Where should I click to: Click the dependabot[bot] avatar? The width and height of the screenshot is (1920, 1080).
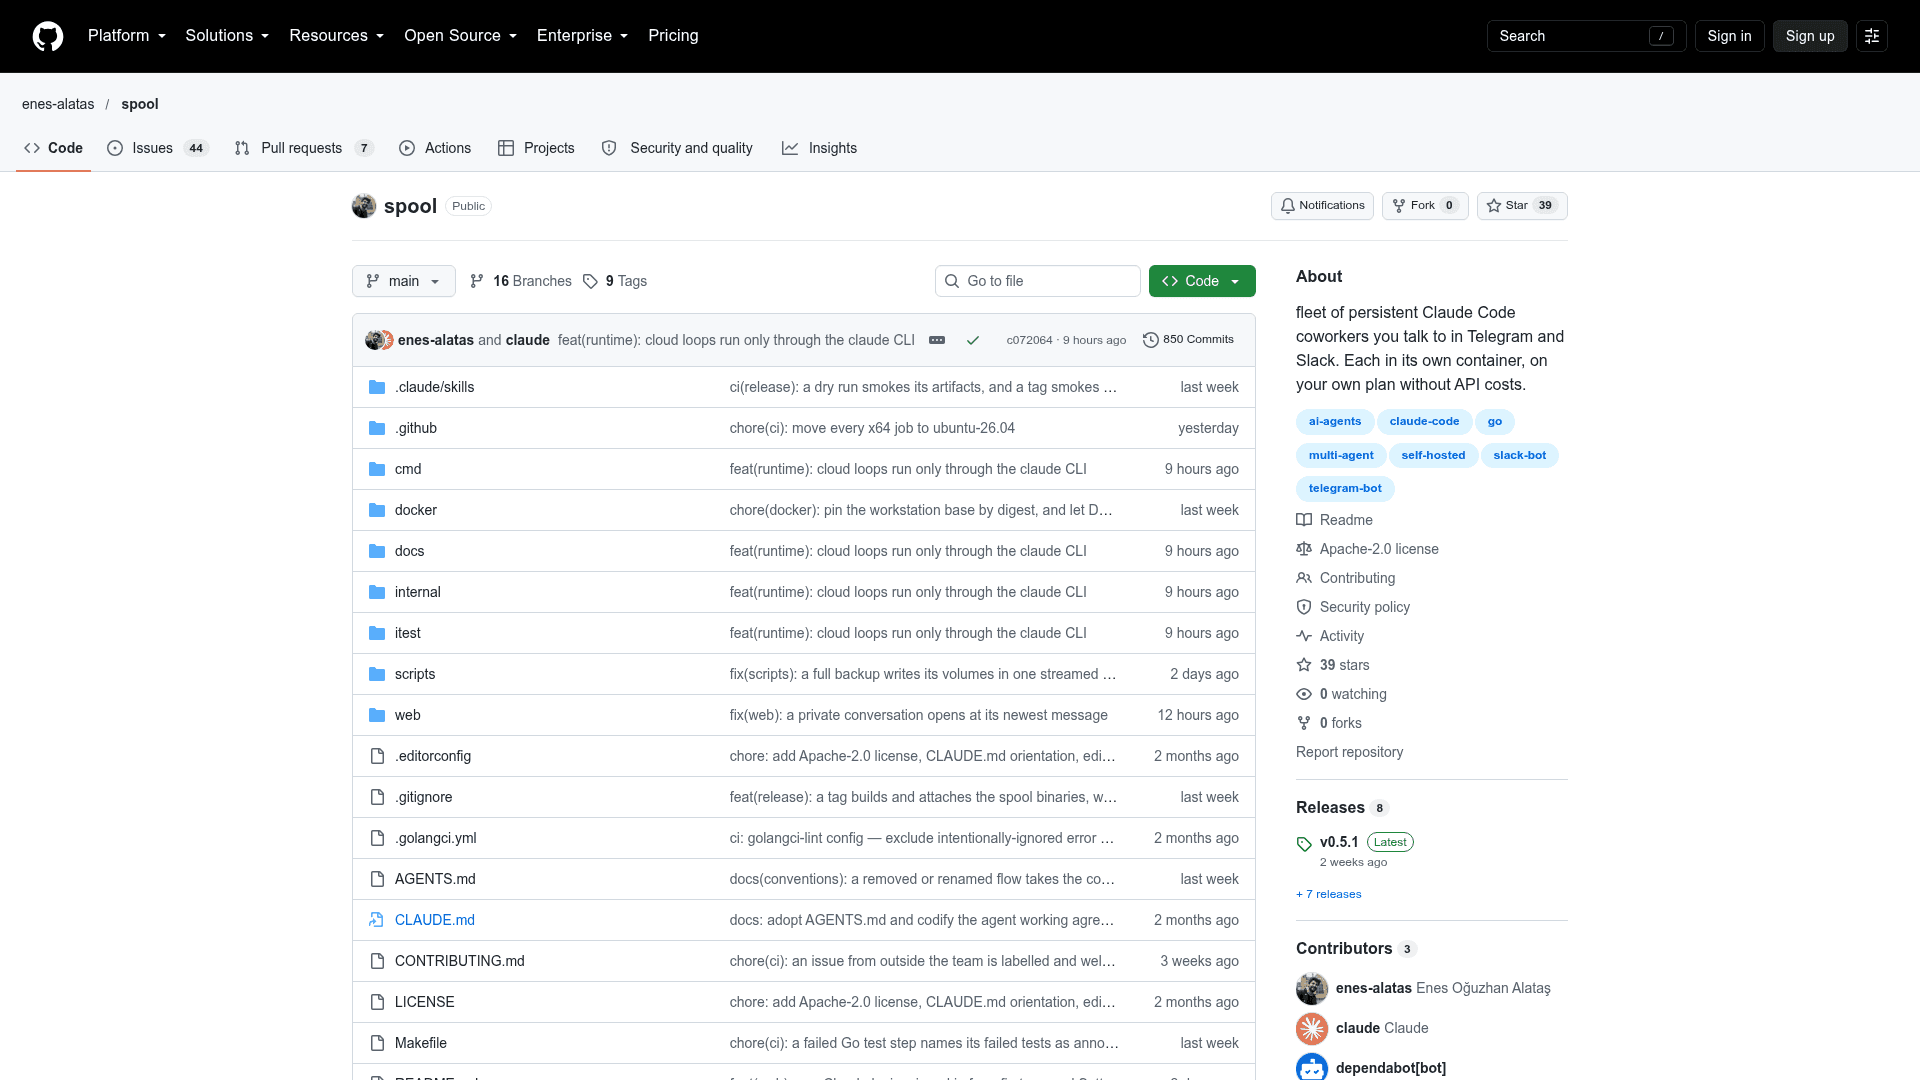(1312, 1067)
